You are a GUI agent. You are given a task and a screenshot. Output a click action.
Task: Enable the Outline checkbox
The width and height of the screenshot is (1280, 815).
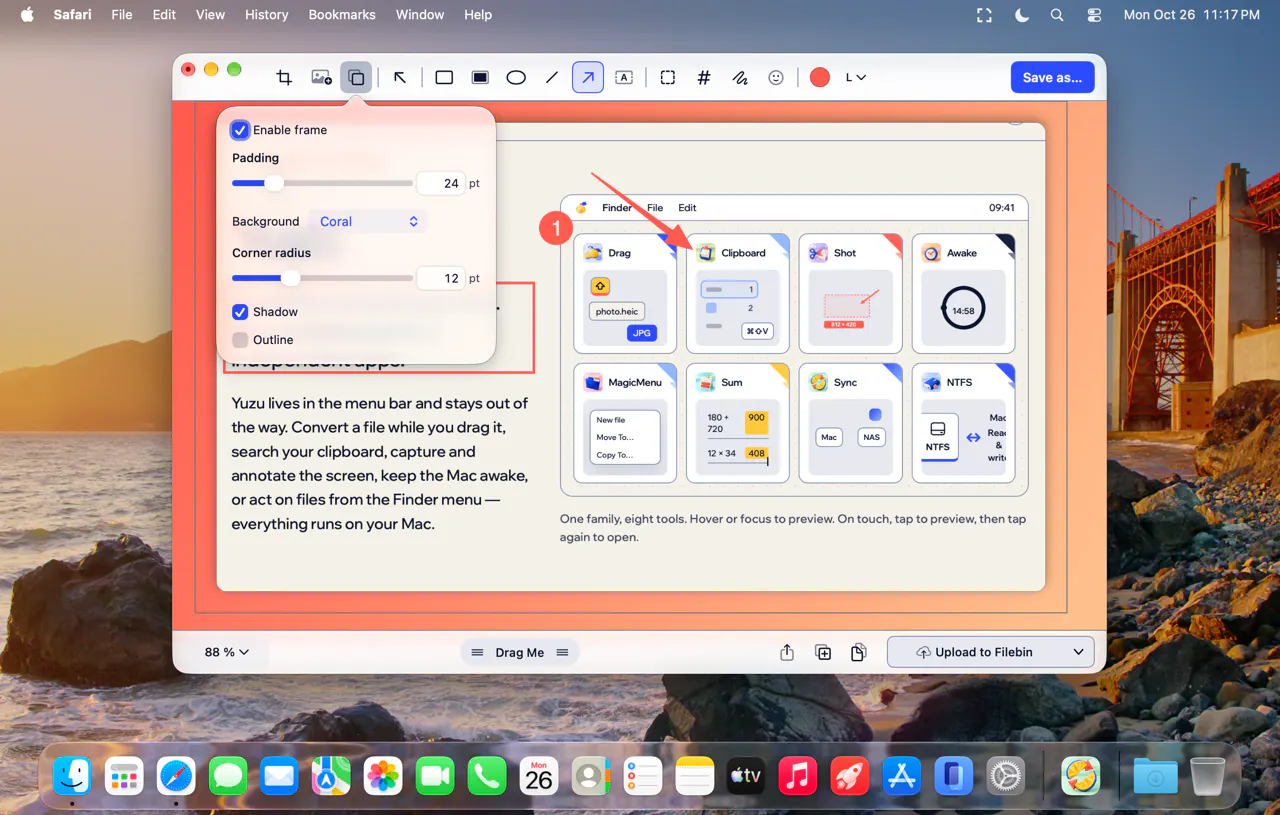(x=240, y=340)
